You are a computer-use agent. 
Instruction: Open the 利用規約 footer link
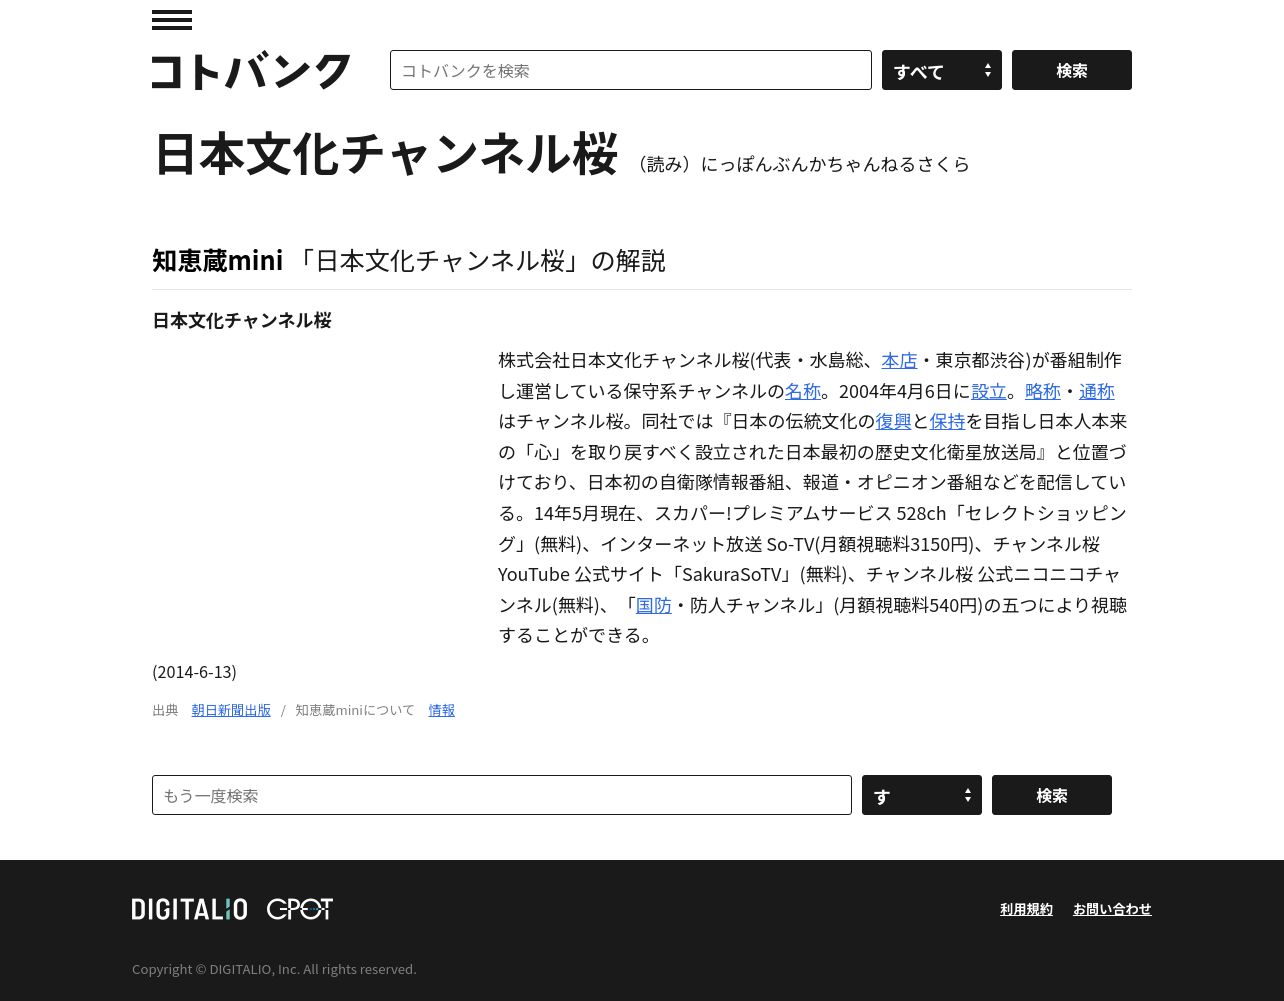click(1026, 909)
